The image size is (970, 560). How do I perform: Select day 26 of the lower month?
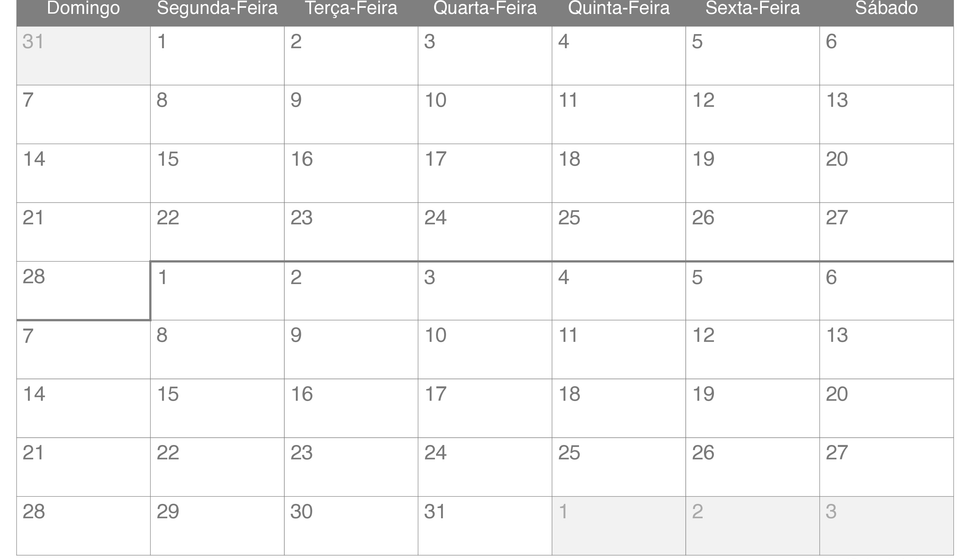(752, 467)
